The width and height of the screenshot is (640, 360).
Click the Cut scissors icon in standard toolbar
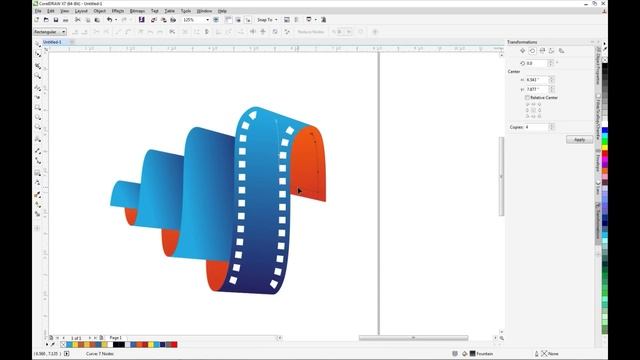click(78, 20)
